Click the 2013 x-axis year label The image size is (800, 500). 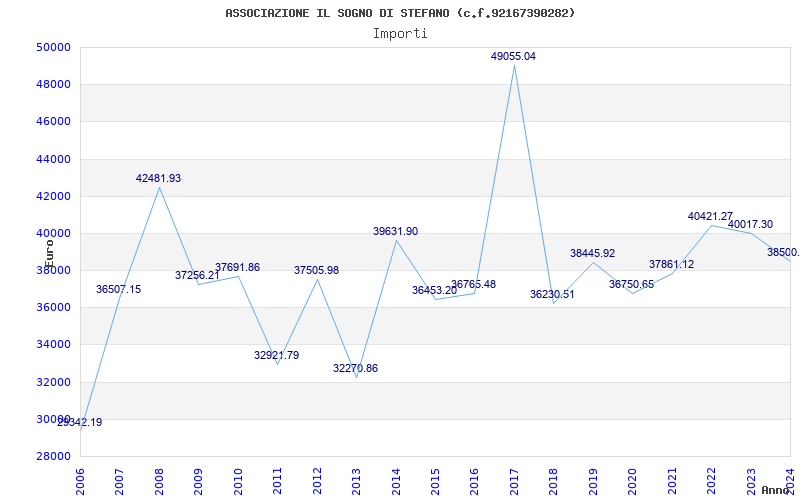[356, 482]
